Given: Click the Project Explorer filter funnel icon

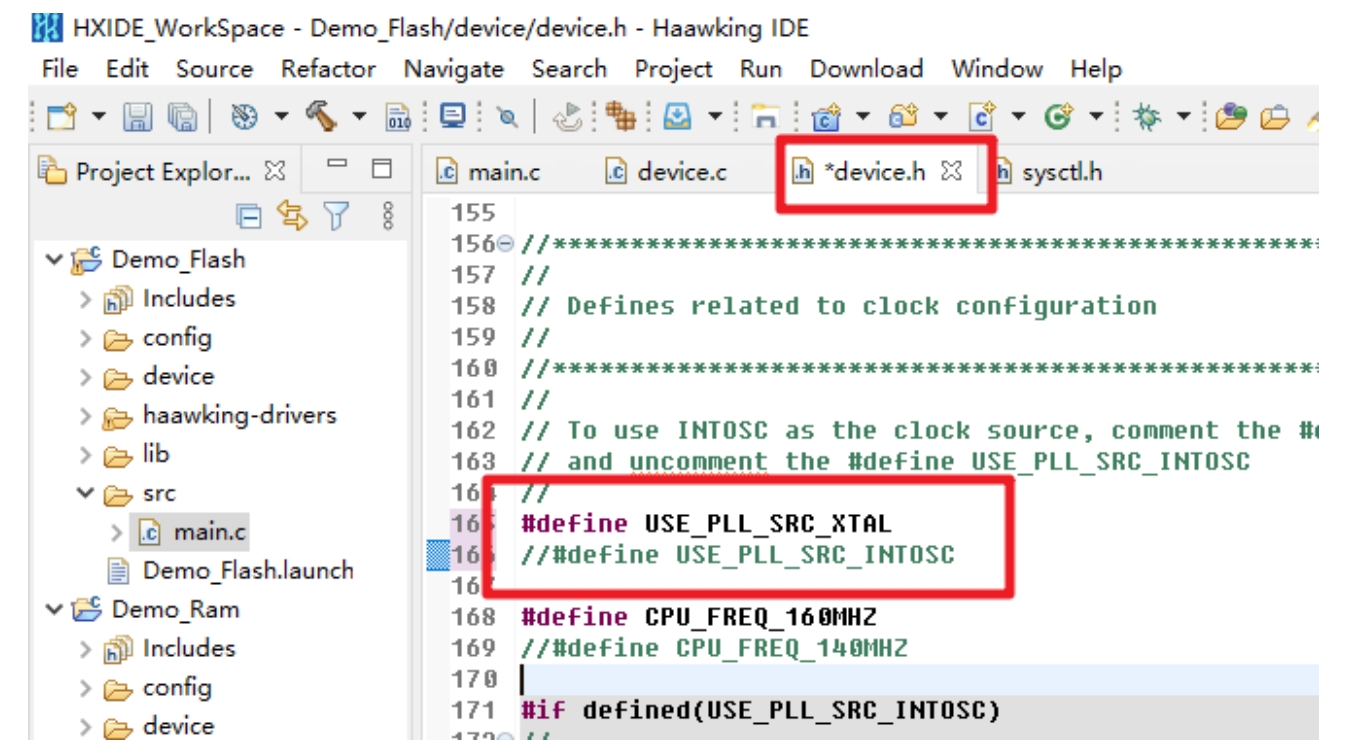Looking at the screenshot, I should coord(338,215).
